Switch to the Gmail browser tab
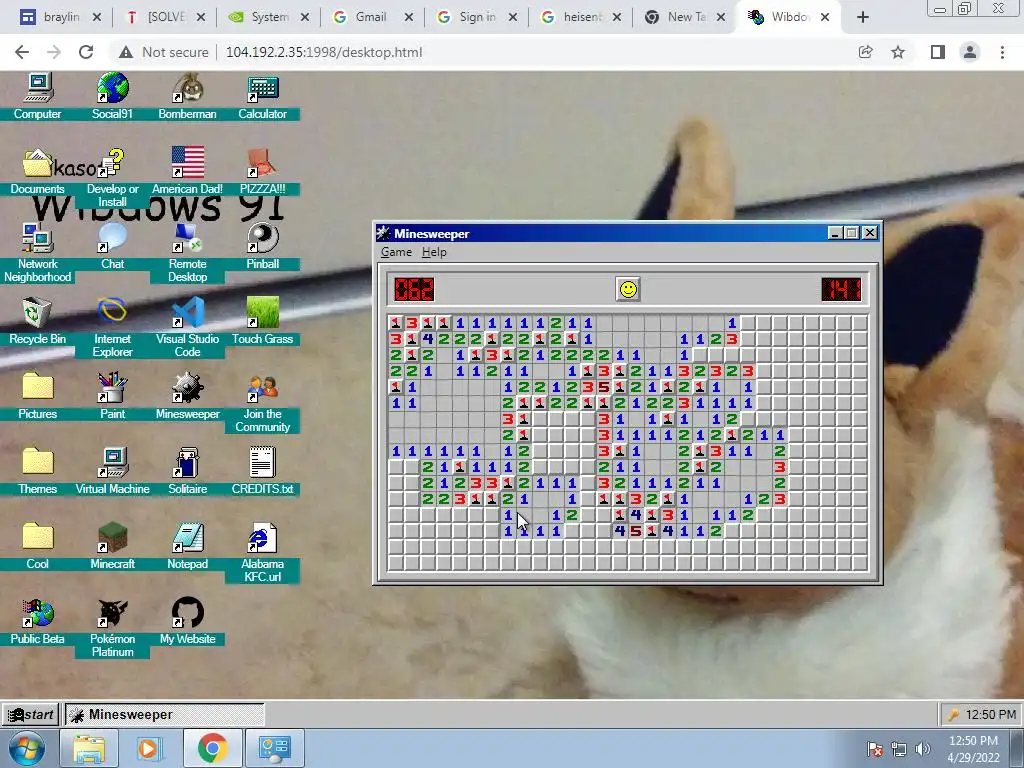This screenshot has width=1024, height=768. click(372, 17)
